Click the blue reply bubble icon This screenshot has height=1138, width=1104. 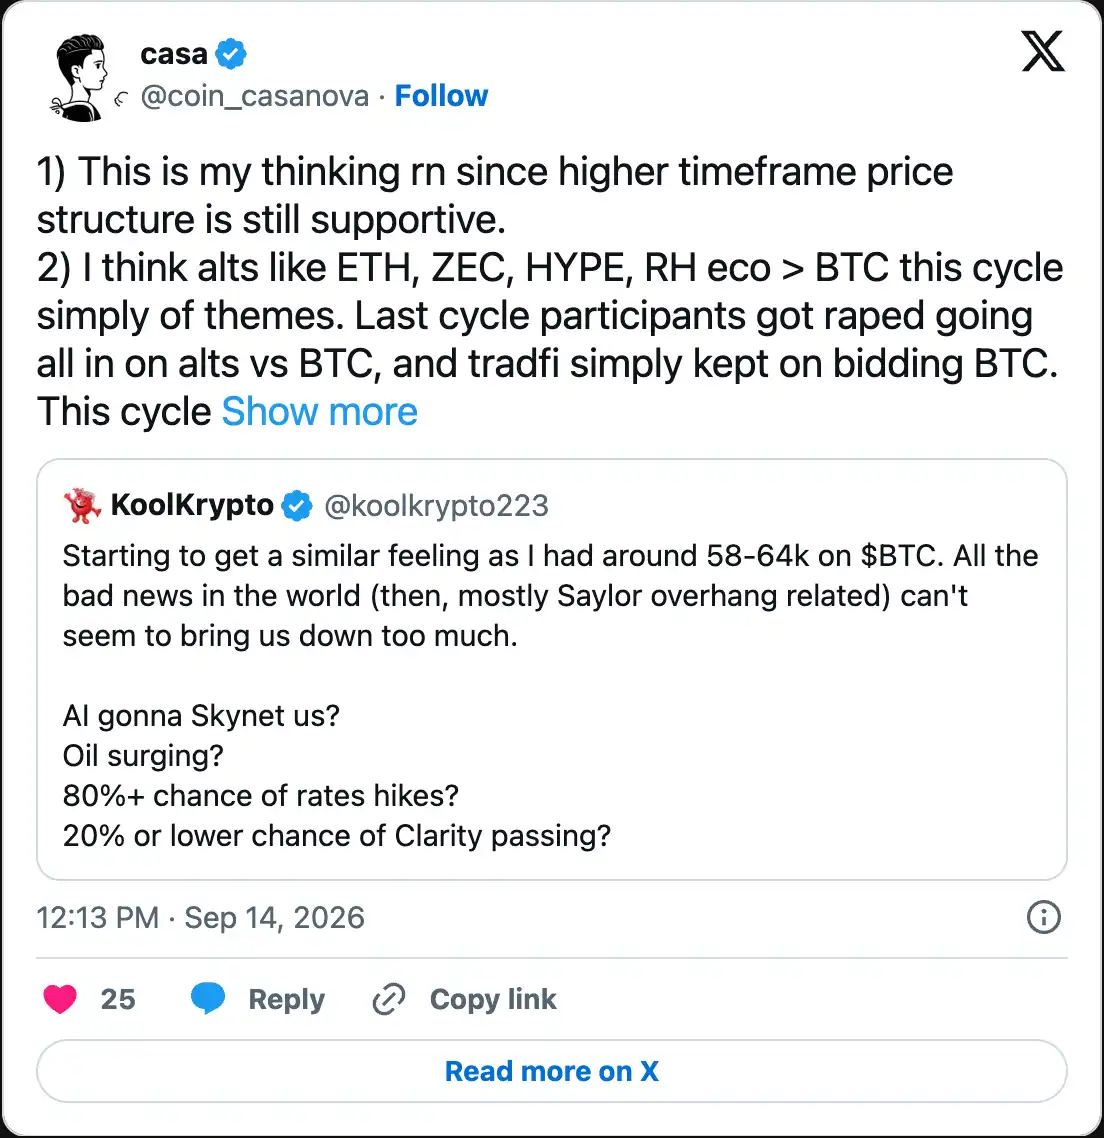208,999
